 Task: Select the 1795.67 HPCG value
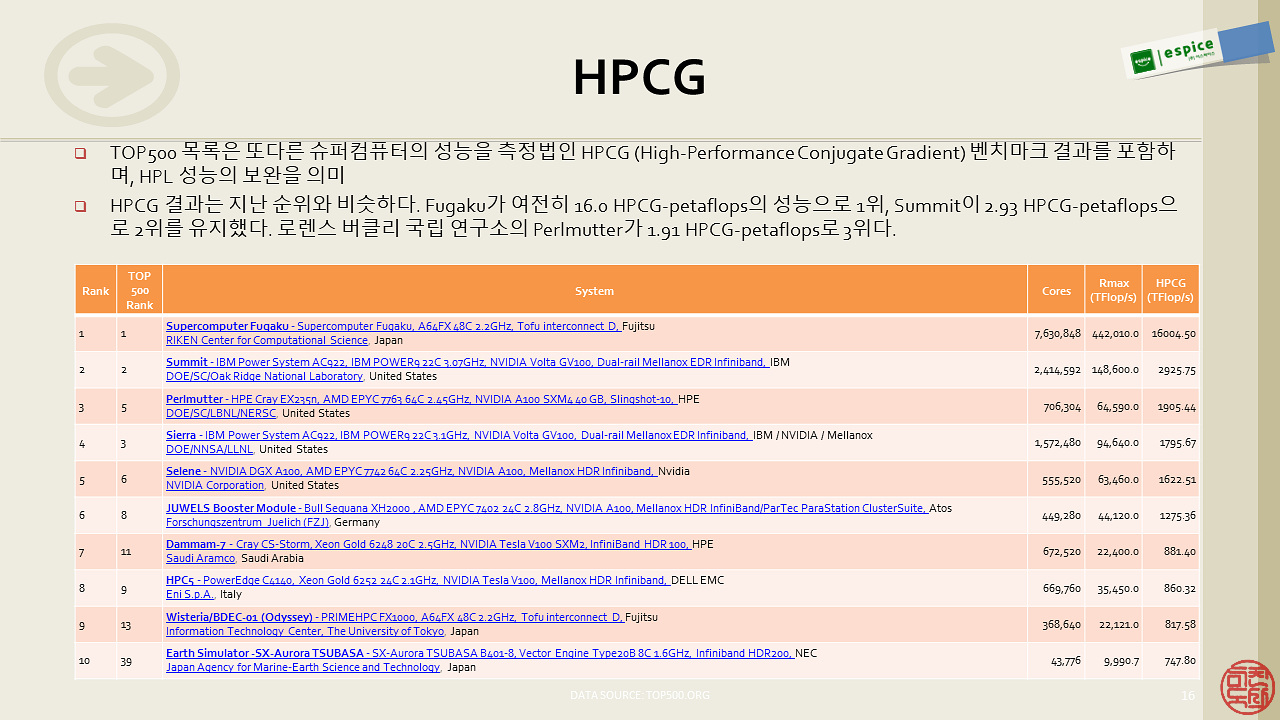pyautogui.click(x=1177, y=442)
